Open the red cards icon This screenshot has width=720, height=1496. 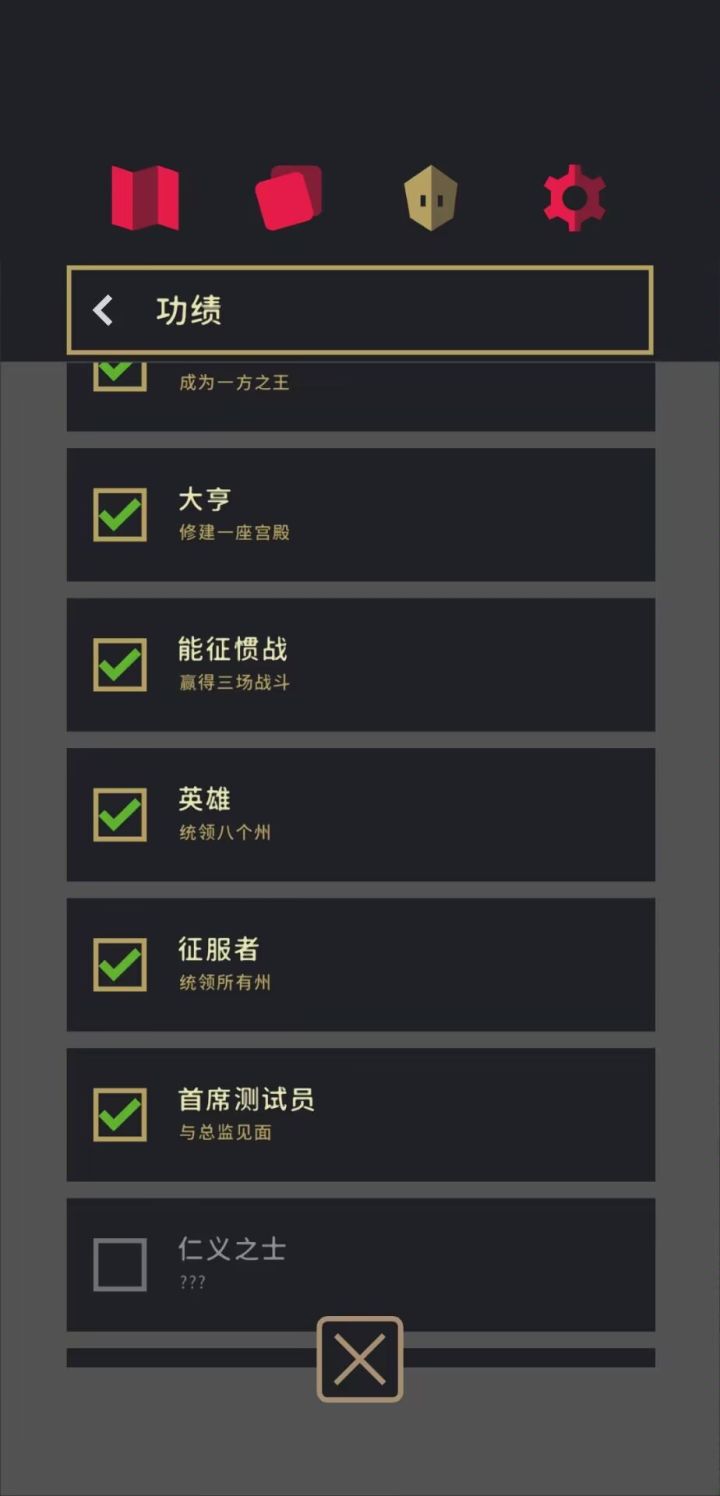click(289, 198)
